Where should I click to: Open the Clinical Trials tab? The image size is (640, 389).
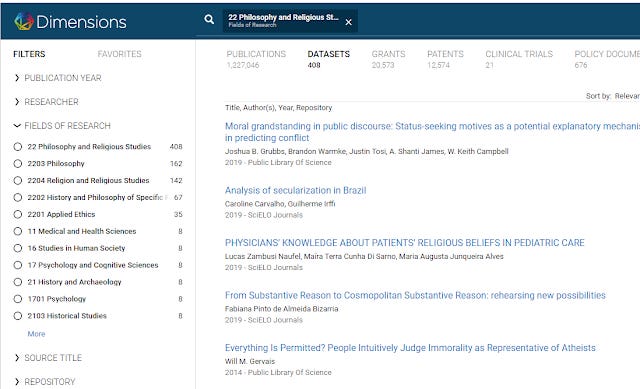click(519, 59)
